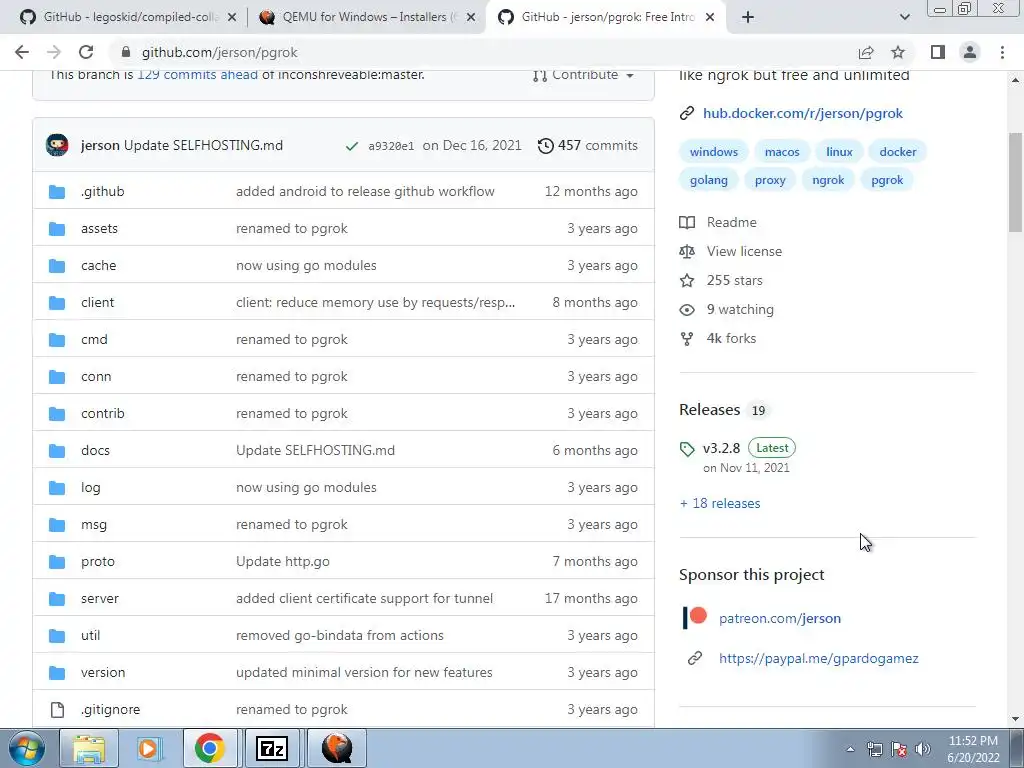Expand the tab search dropdown arrow
1024x768 pixels.
[904, 18]
